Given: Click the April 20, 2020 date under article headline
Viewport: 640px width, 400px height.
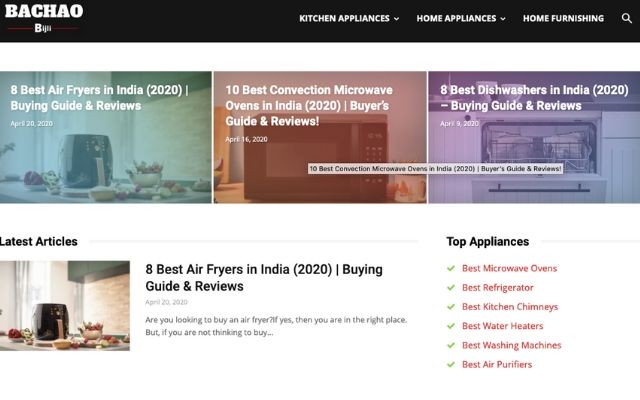Looking at the screenshot, I should tap(166, 302).
